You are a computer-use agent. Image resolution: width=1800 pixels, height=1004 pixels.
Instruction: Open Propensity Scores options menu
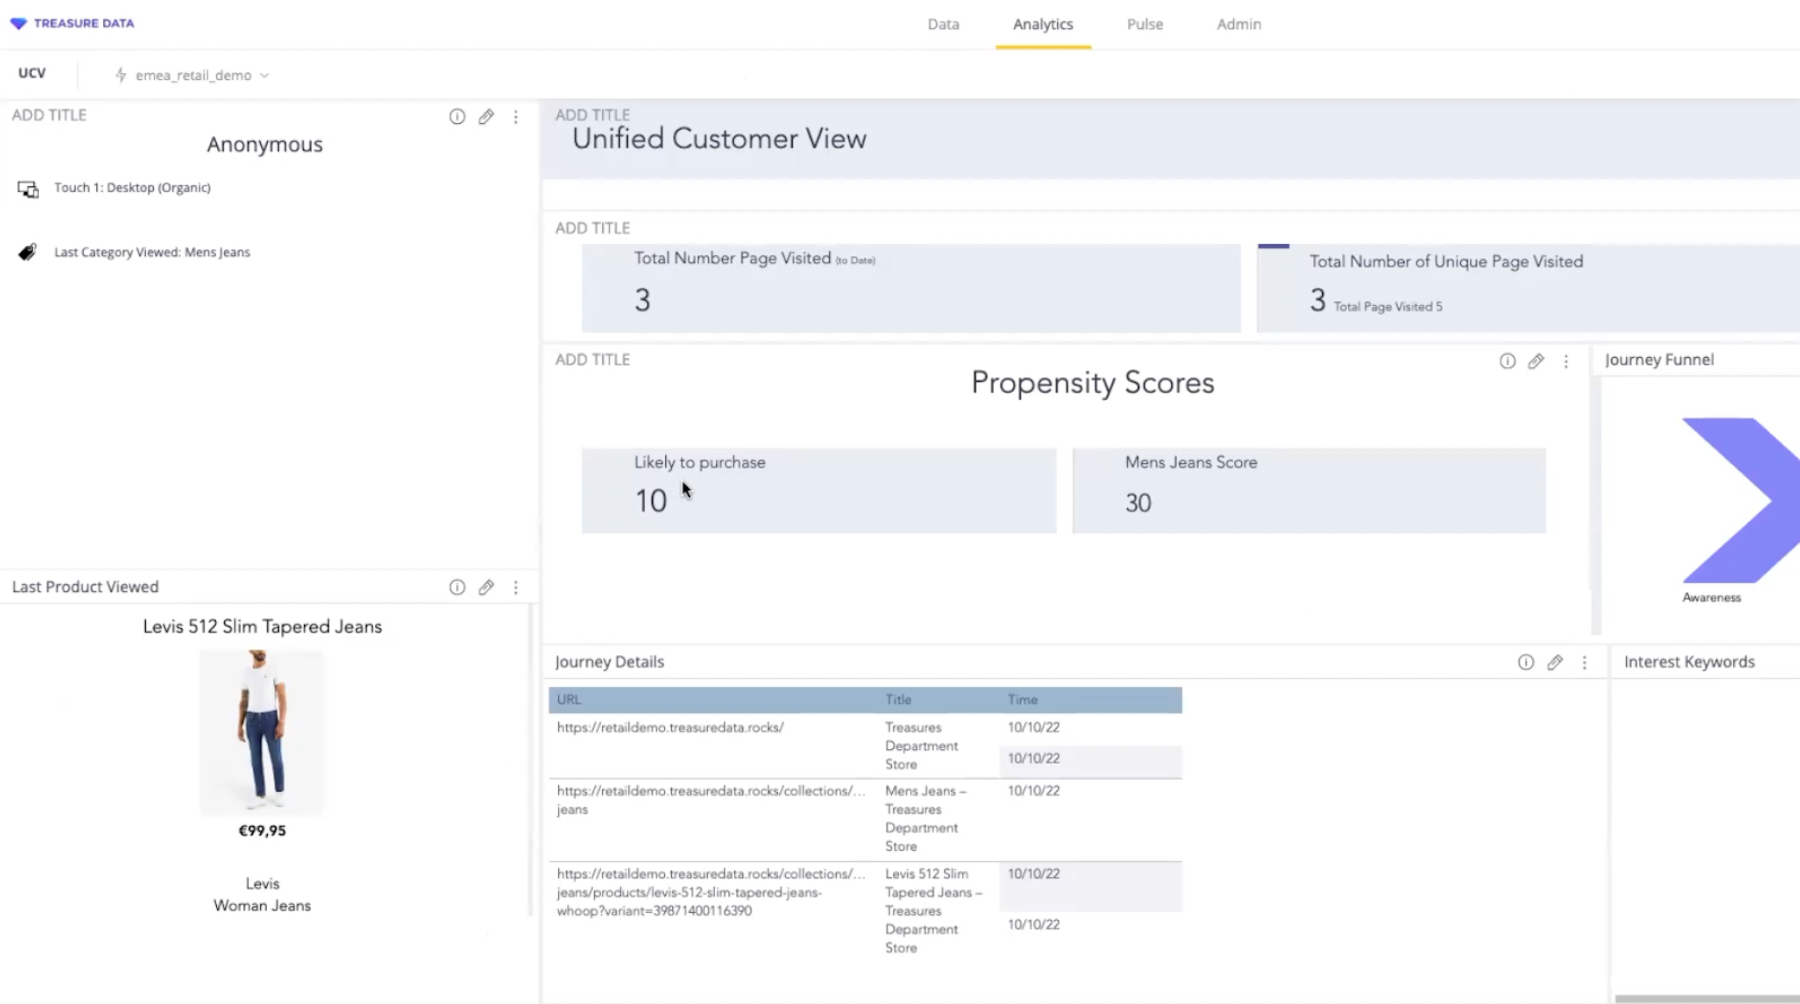[x=1566, y=361]
